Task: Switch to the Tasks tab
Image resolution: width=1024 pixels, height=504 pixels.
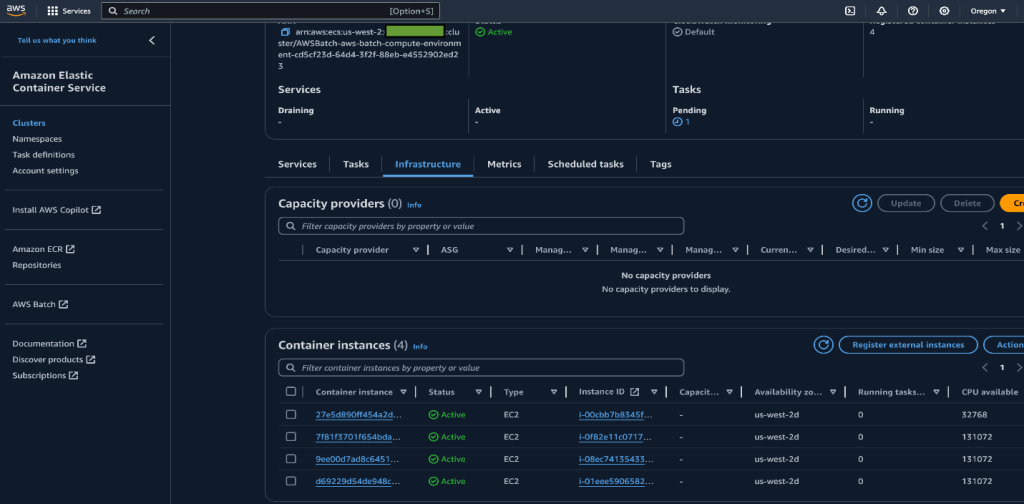Action: click(x=356, y=165)
